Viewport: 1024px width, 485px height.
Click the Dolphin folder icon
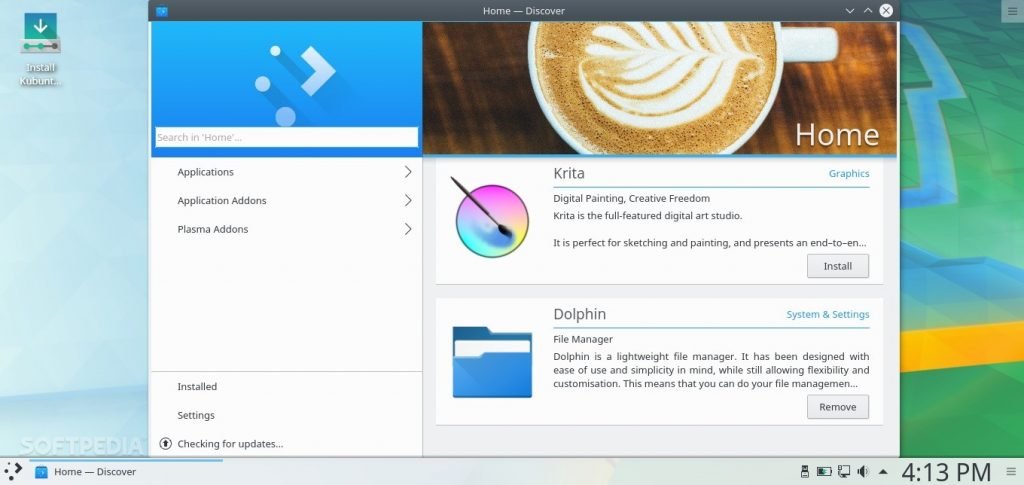491,361
